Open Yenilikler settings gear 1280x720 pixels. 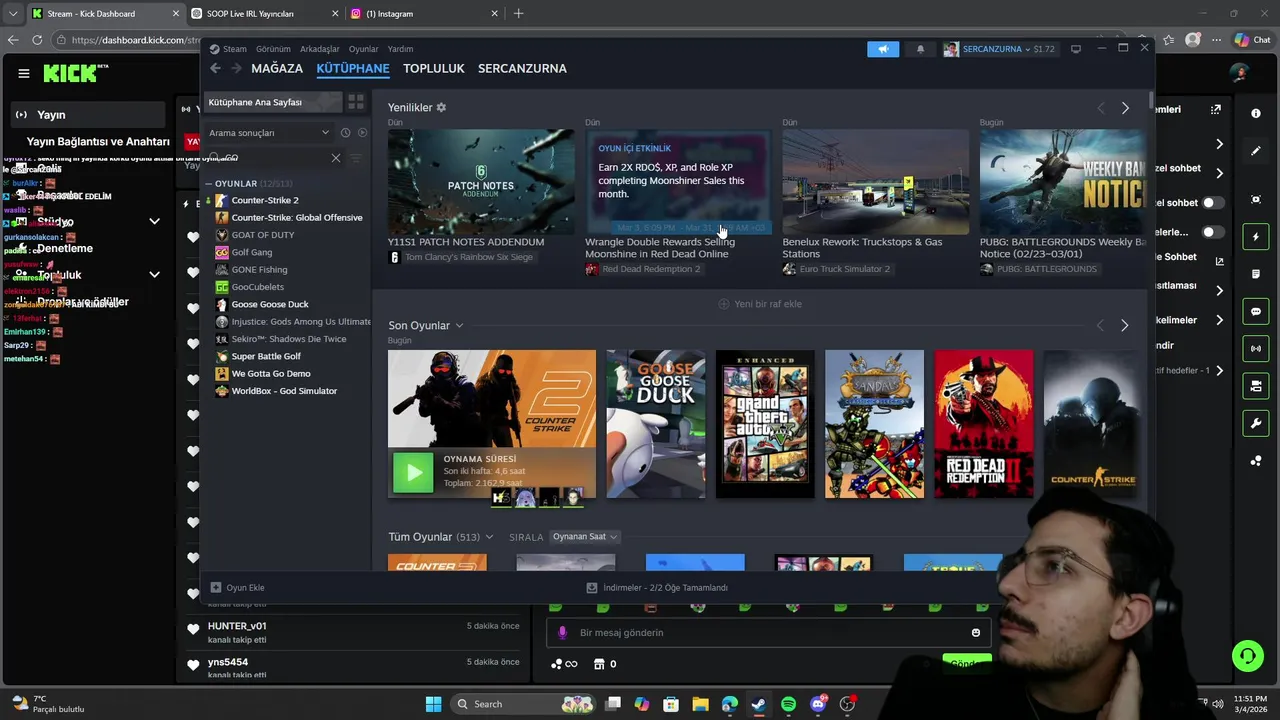pyautogui.click(x=441, y=107)
